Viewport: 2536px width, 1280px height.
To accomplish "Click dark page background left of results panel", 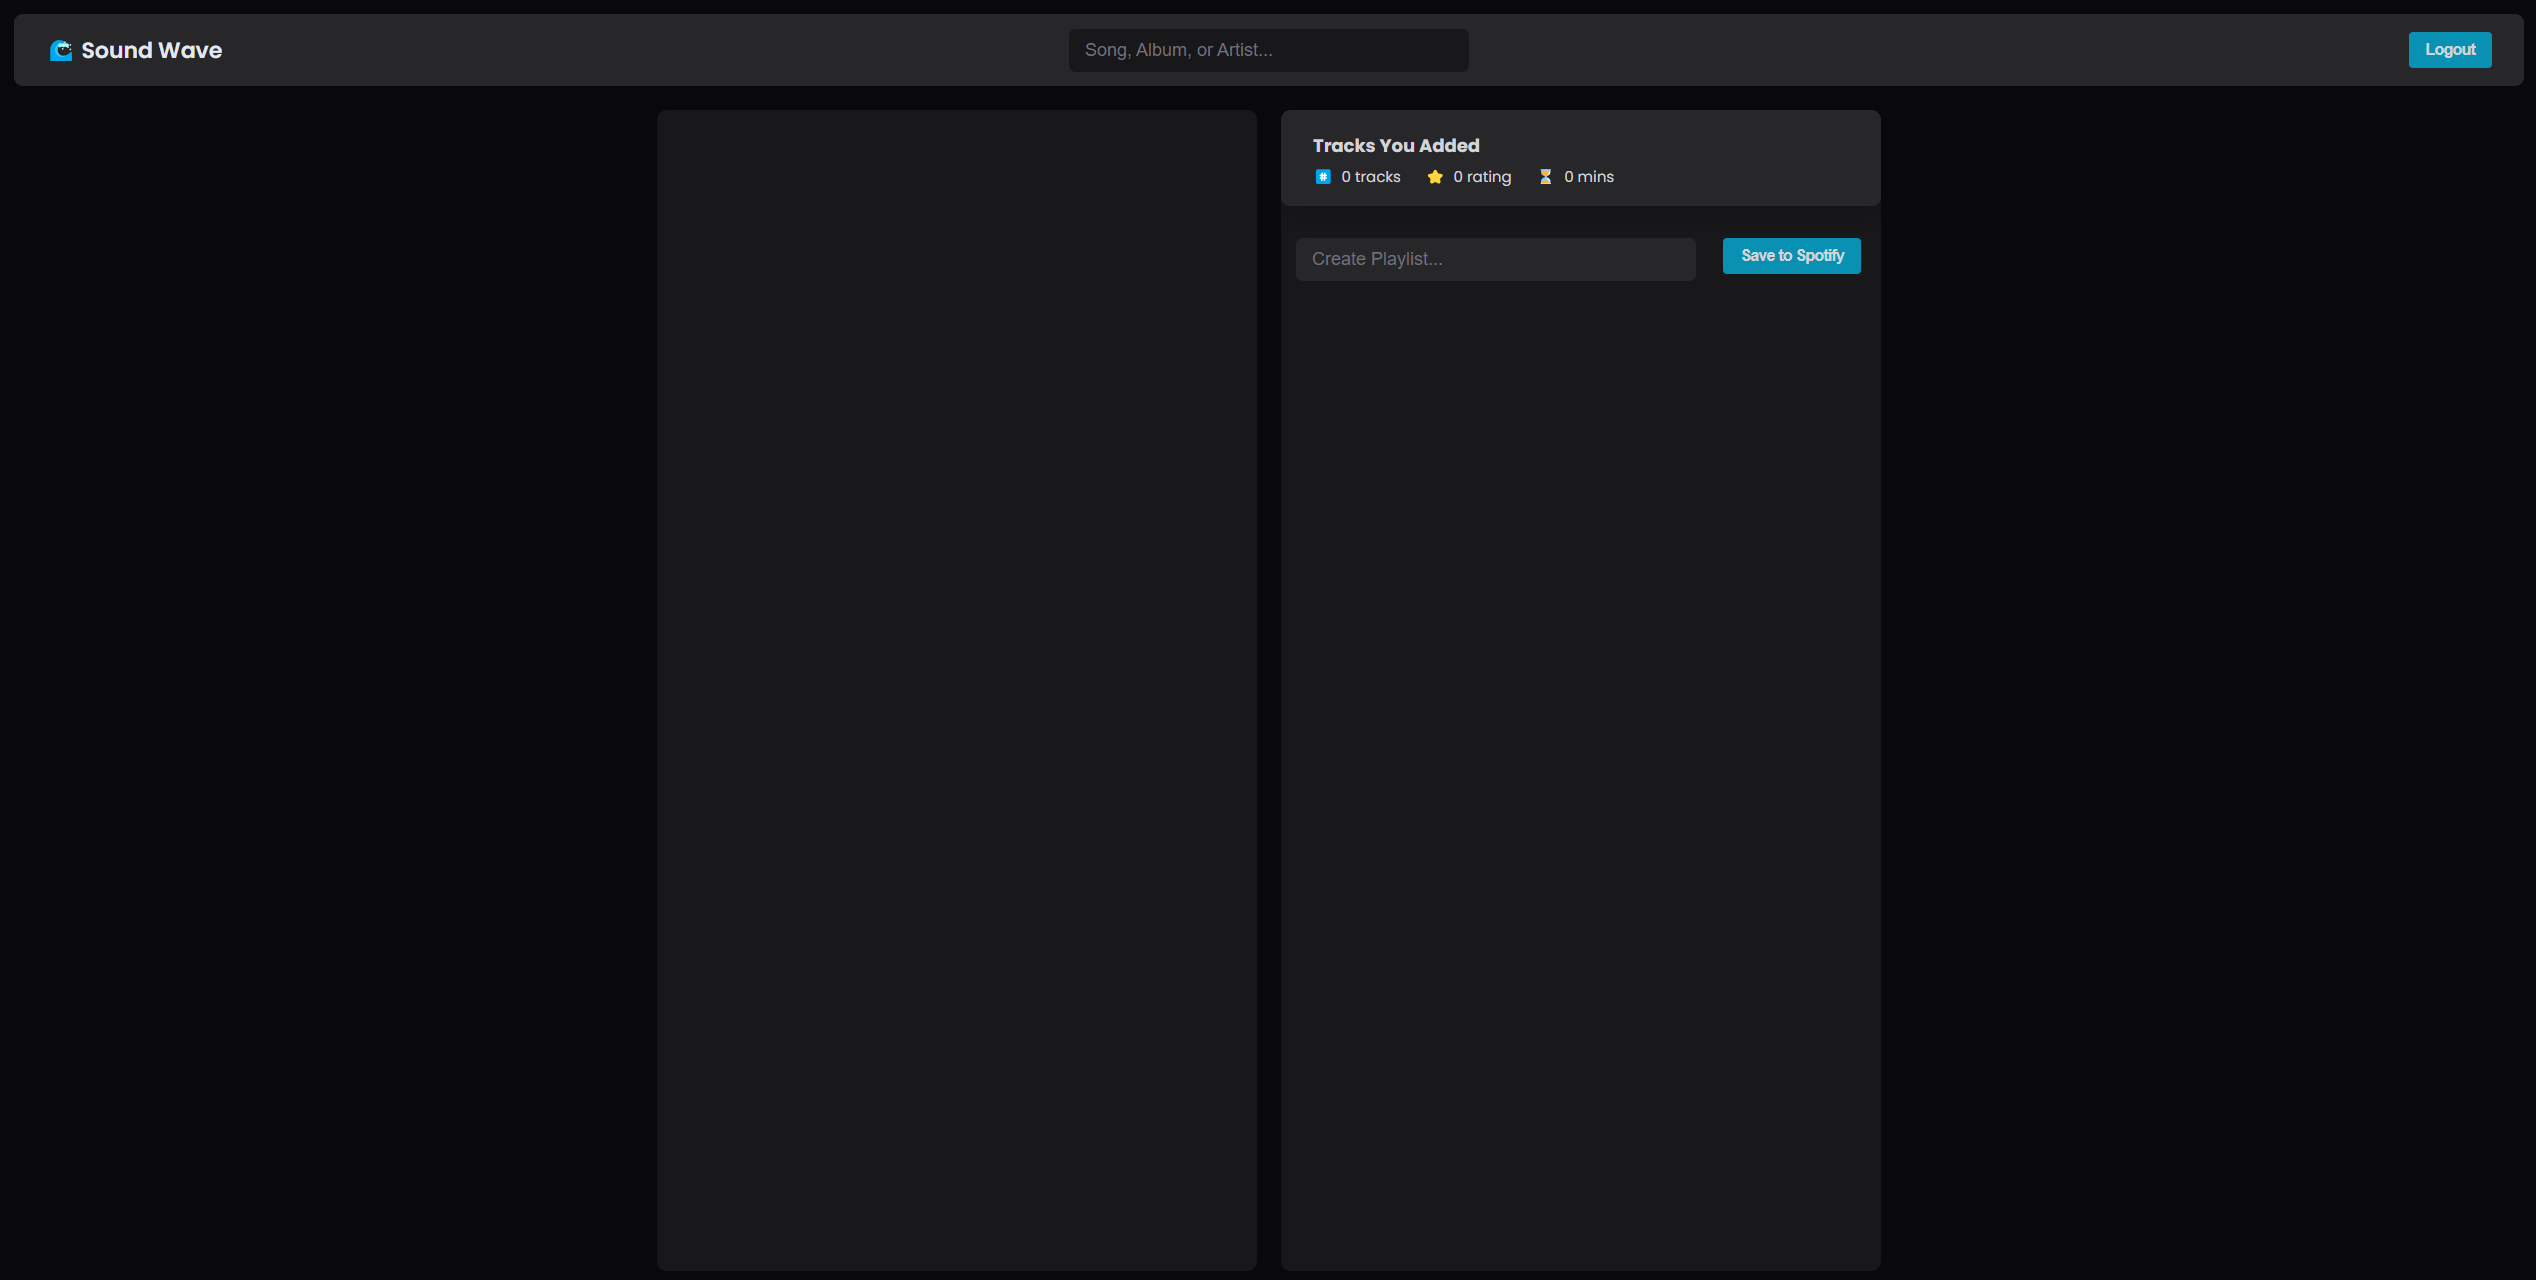I will coord(330,690).
